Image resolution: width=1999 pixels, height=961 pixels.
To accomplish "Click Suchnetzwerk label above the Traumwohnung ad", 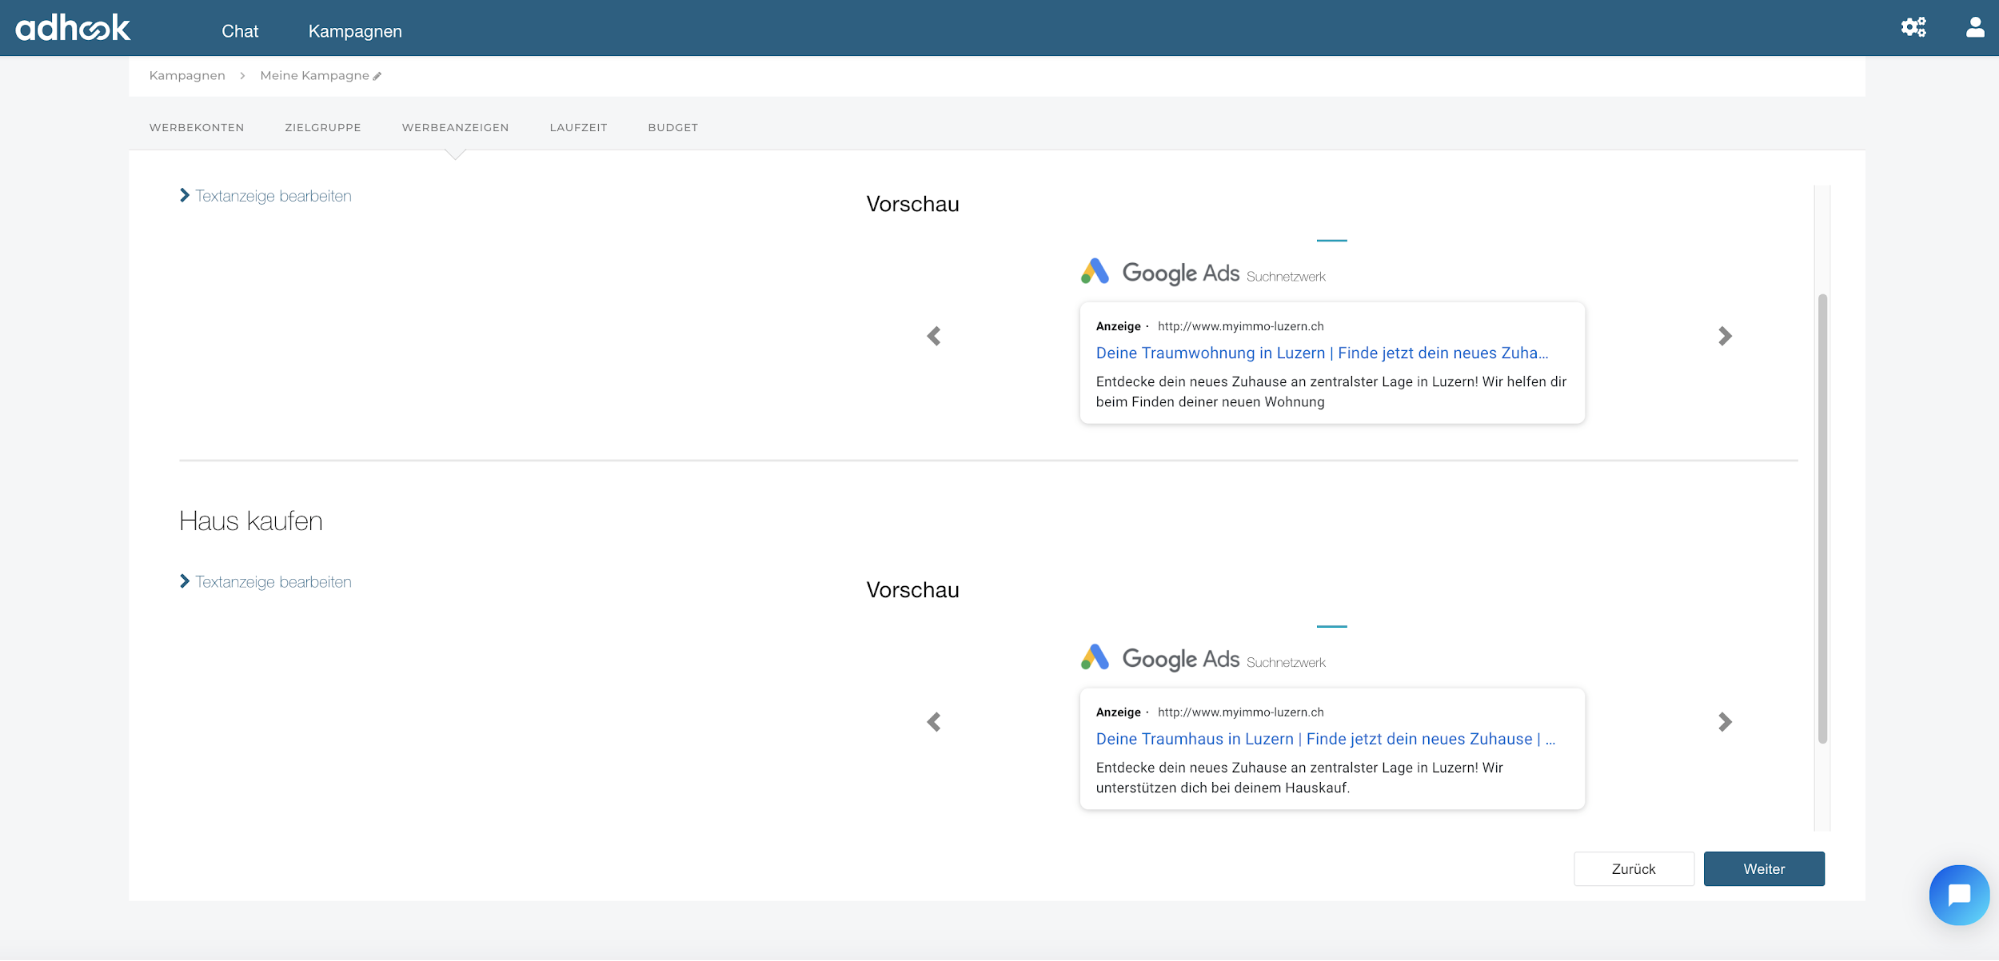I will click(1286, 277).
